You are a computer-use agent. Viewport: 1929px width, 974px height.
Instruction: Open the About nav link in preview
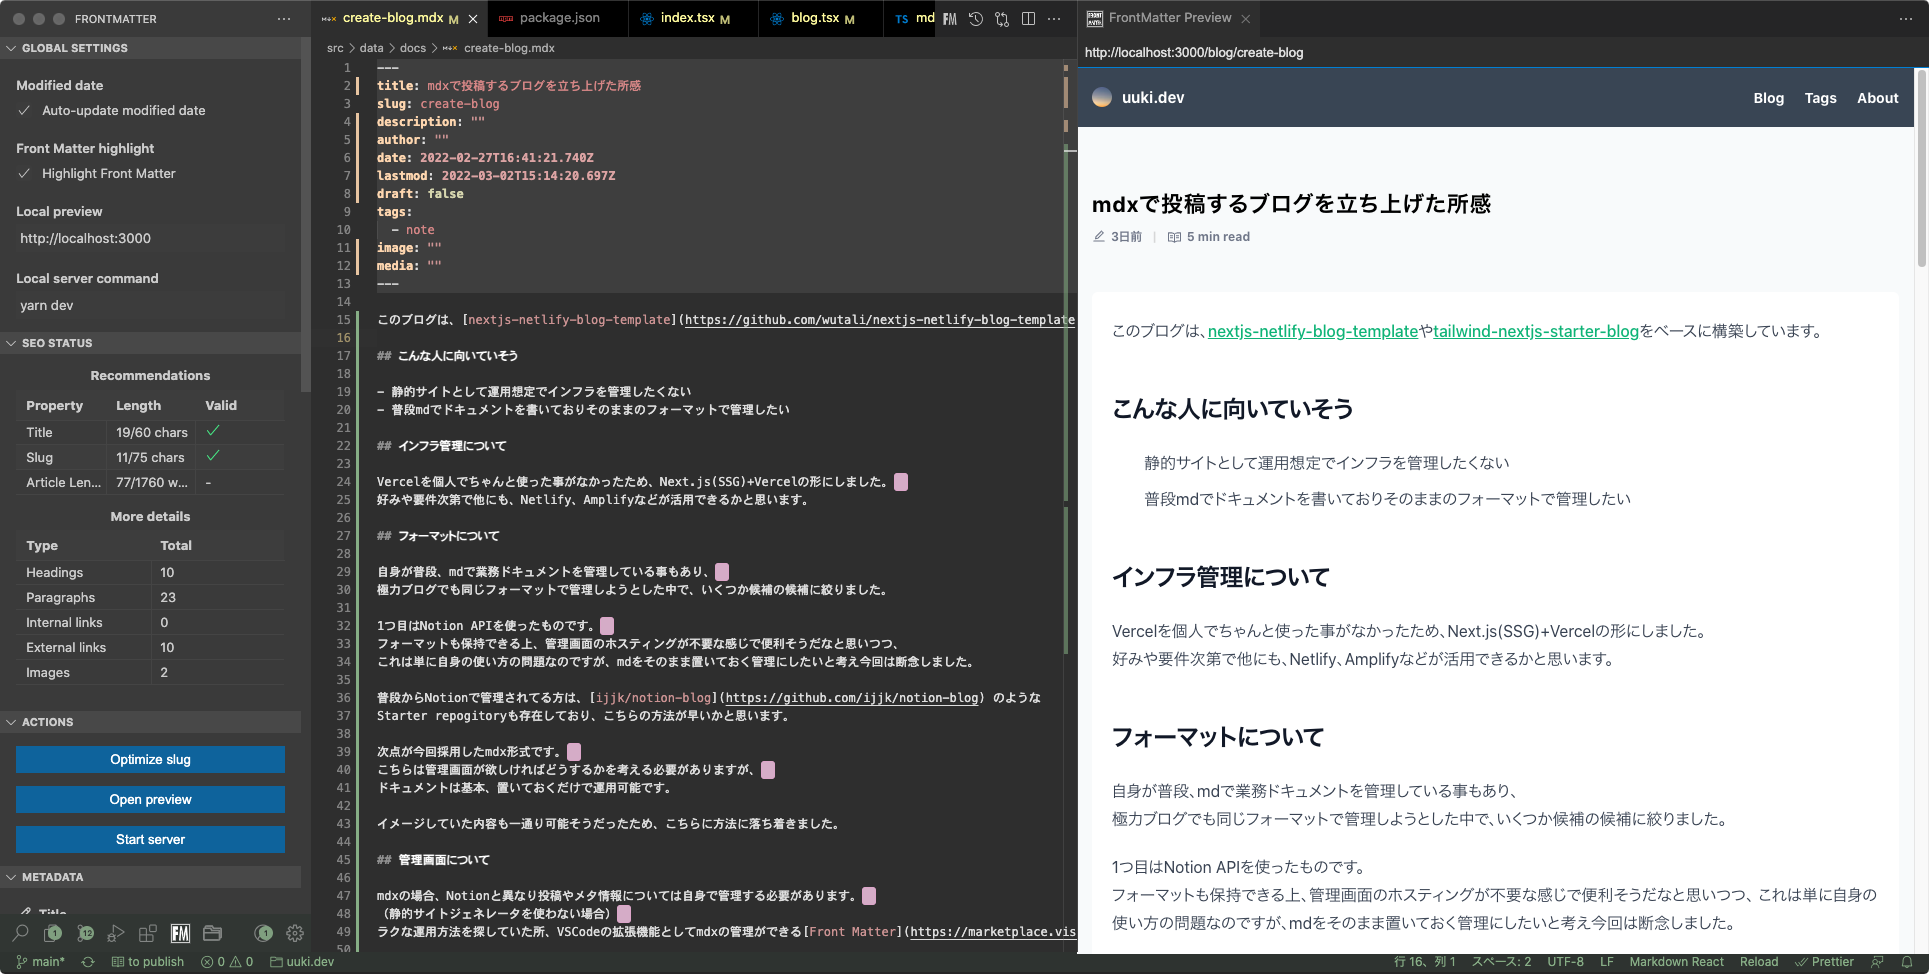1877,98
